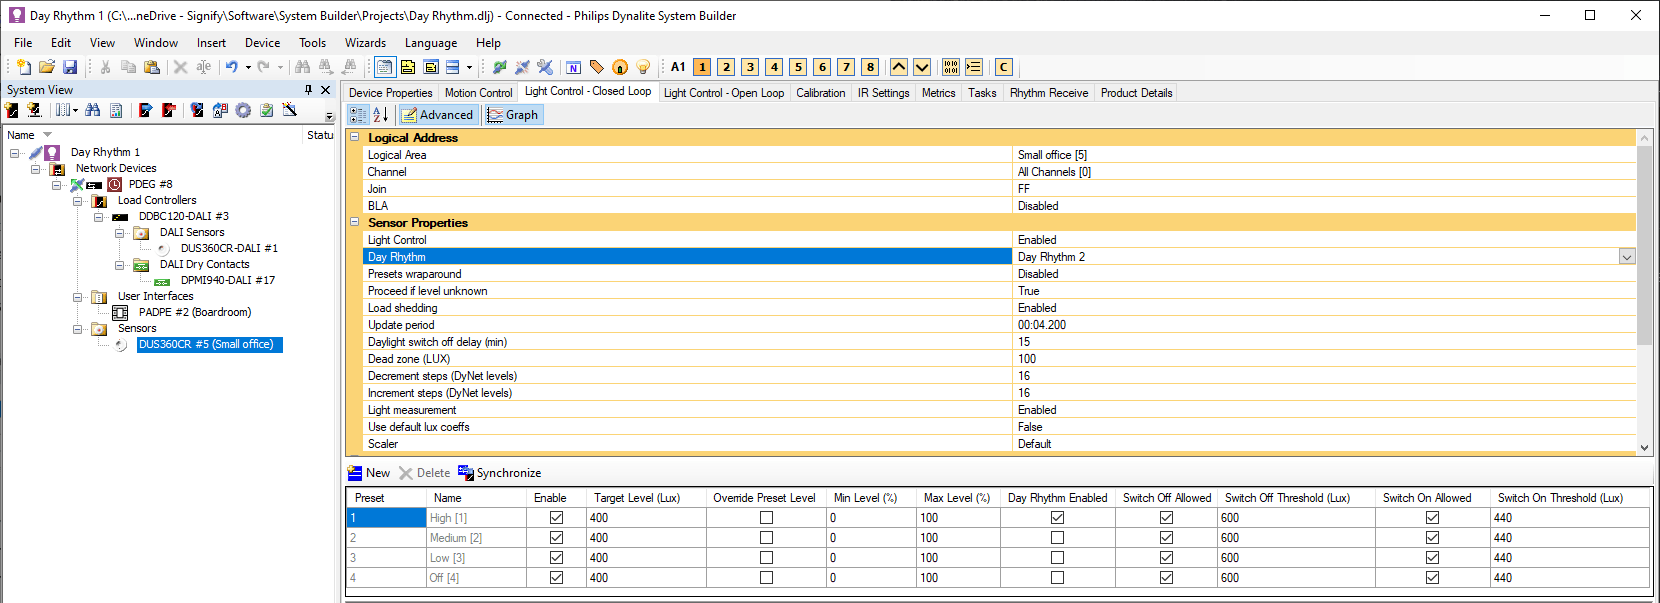This screenshot has height=603, width=1660.
Task: Select preset button 8 in the toolbar
Action: pyautogui.click(x=870, y=67)
